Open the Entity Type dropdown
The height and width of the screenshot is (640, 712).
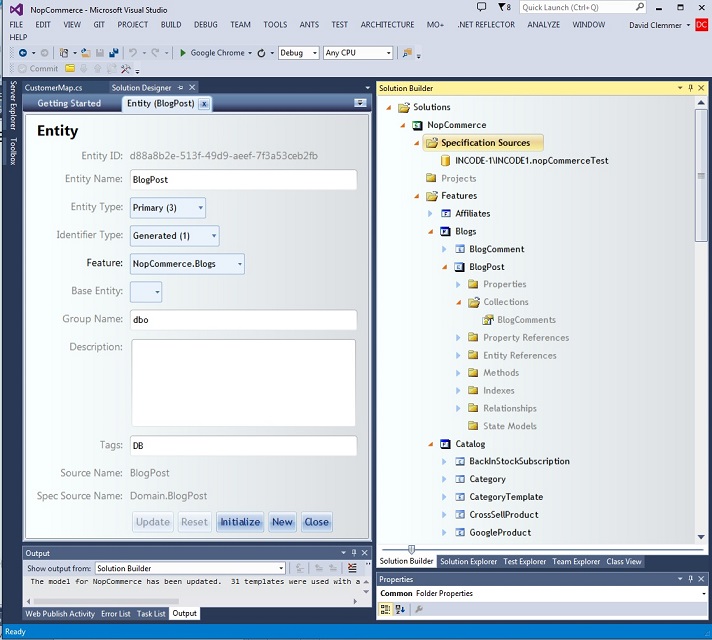(200, 208)
